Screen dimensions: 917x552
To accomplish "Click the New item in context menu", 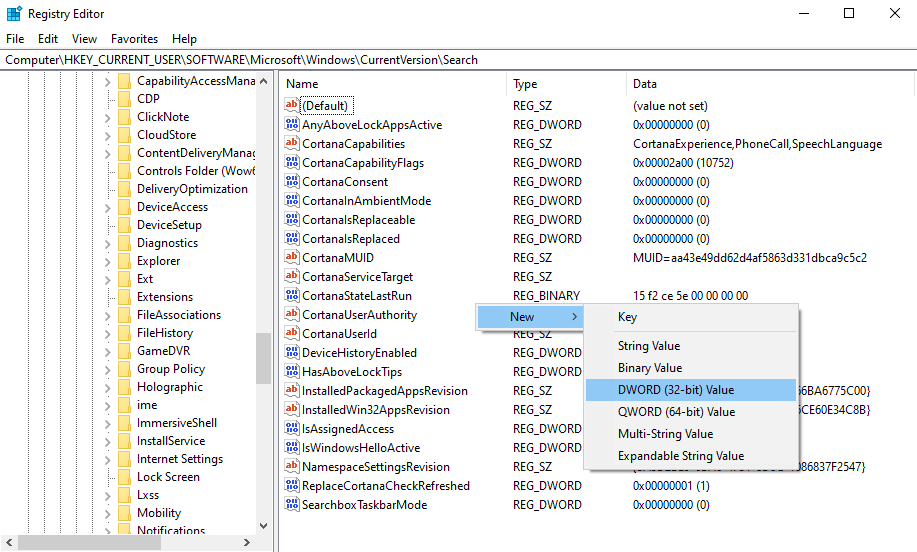I will pyautogui.click(x=530, y=317).
